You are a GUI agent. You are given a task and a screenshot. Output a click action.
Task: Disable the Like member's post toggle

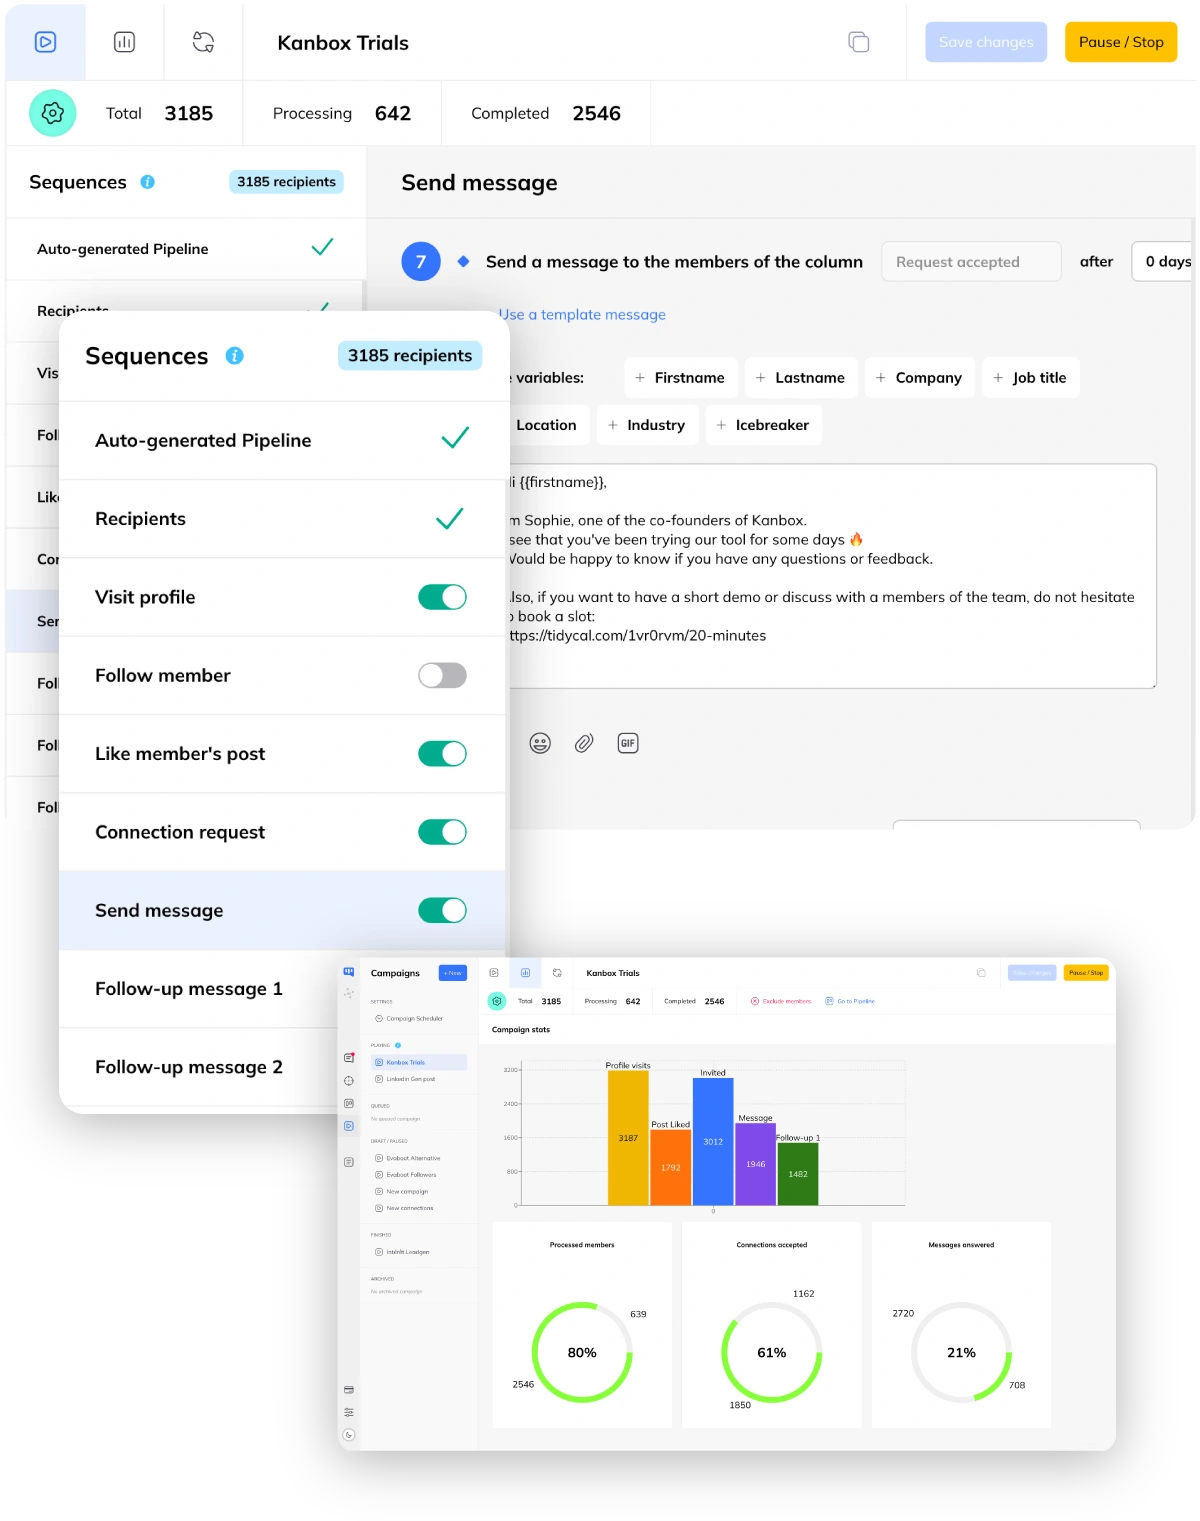coord(442,754)
